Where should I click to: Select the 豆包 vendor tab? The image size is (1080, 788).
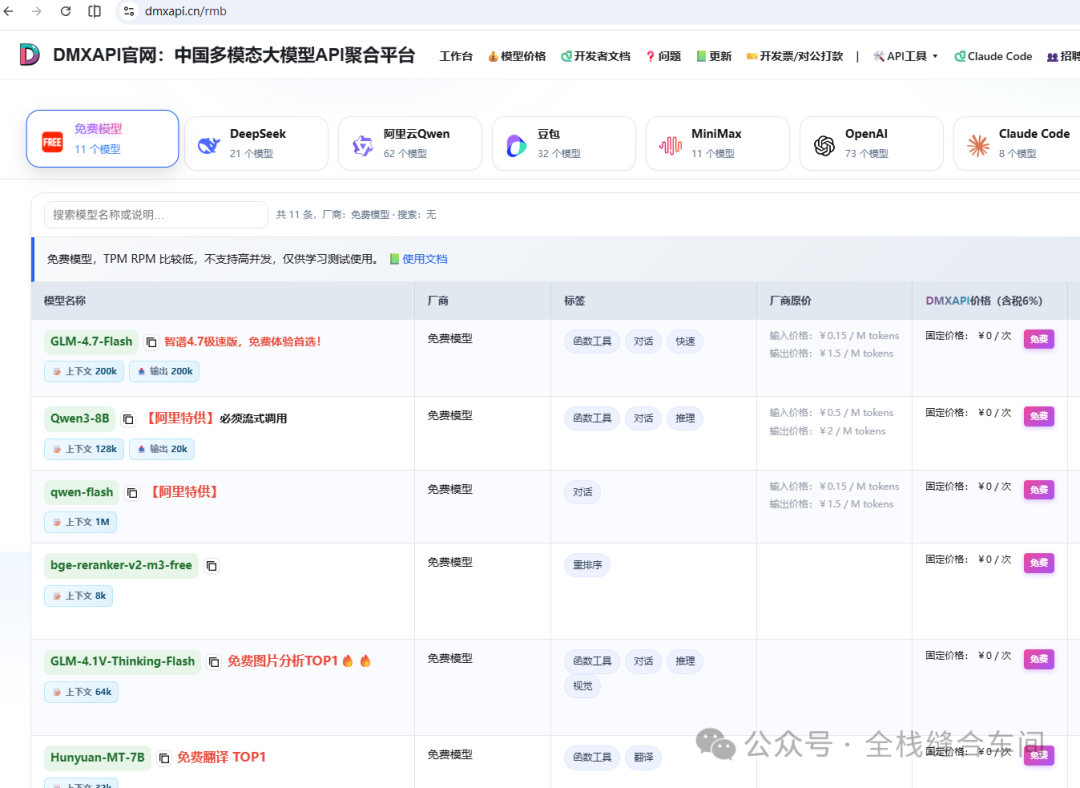[x=563, y=143]
